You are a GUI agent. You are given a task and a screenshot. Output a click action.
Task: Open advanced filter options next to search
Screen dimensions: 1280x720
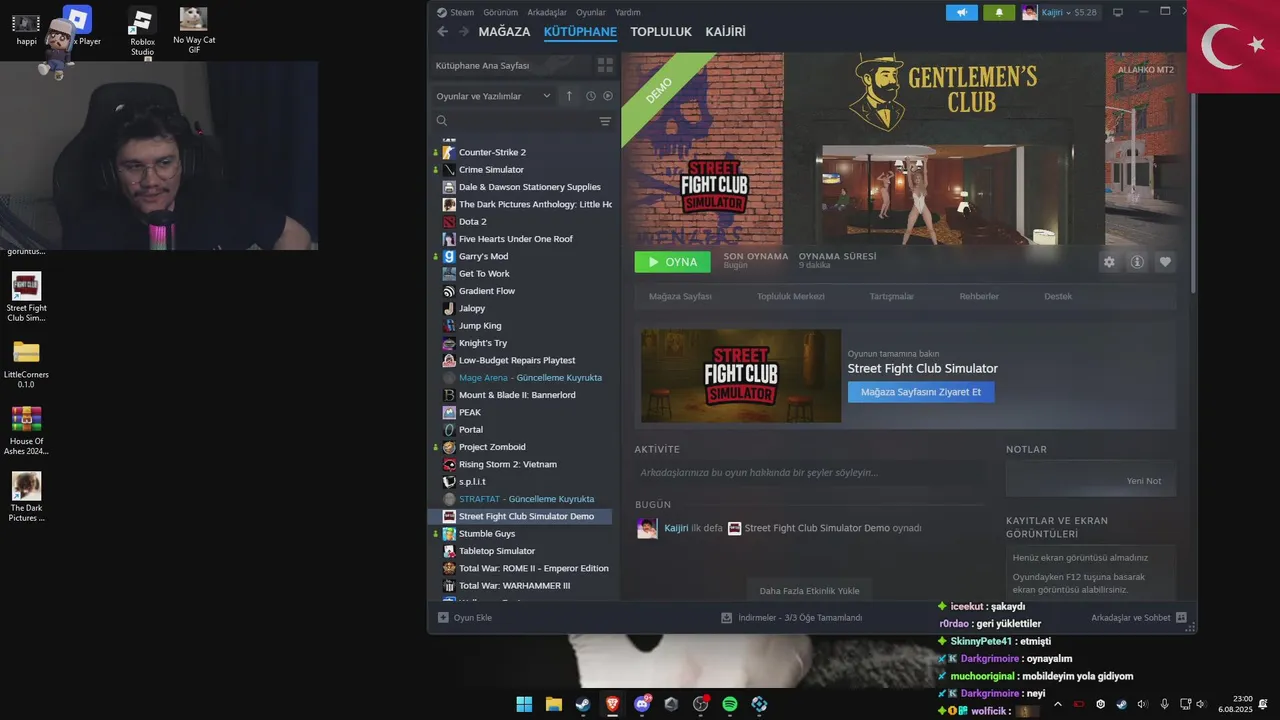pyautogui.click(x=605, y=121)
